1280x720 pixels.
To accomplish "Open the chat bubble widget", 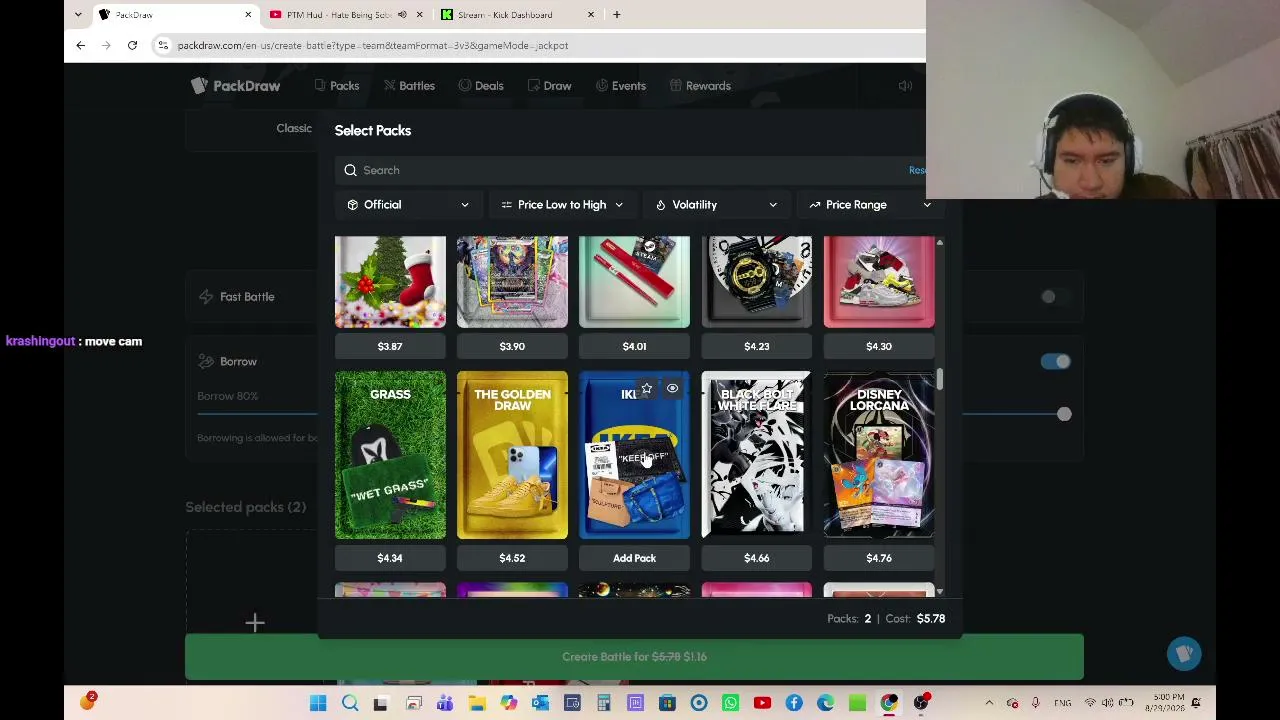I will (x=1184, y=654).
